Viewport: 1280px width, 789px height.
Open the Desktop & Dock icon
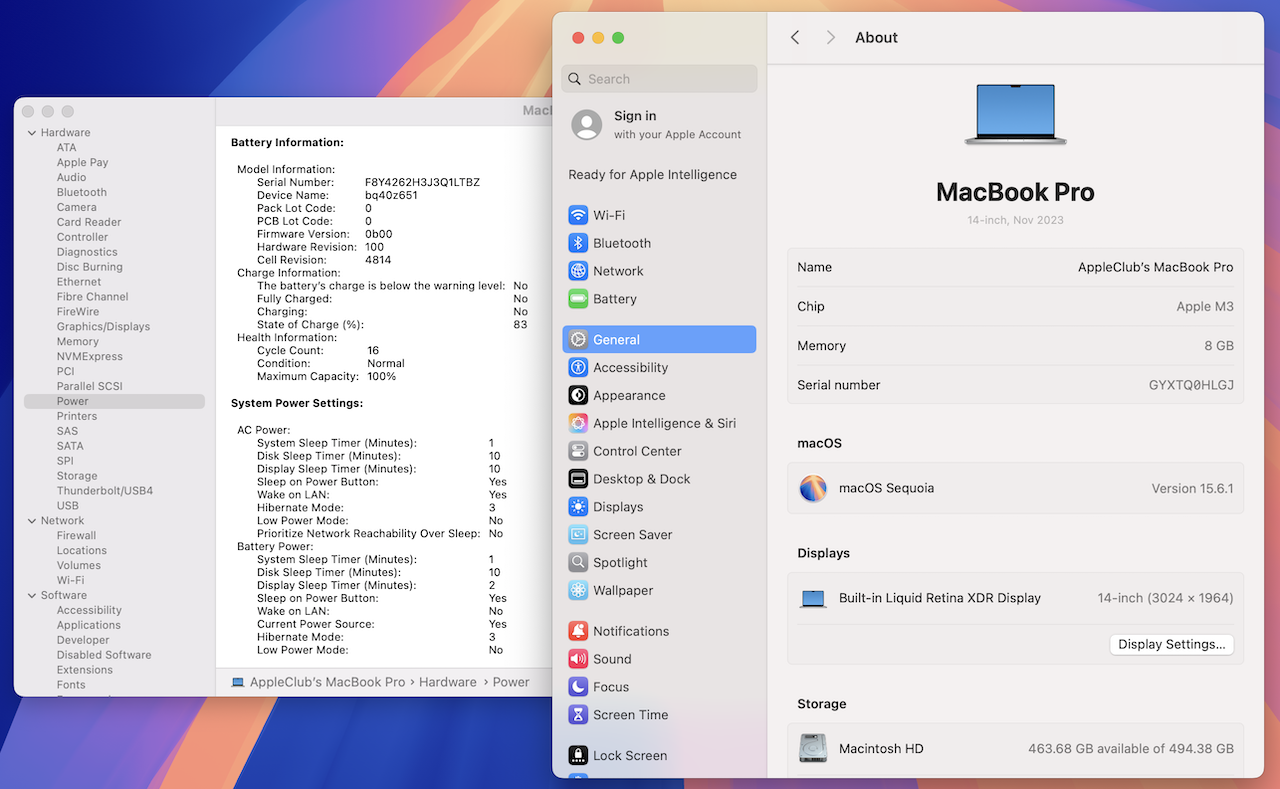(x=578, y=479)
